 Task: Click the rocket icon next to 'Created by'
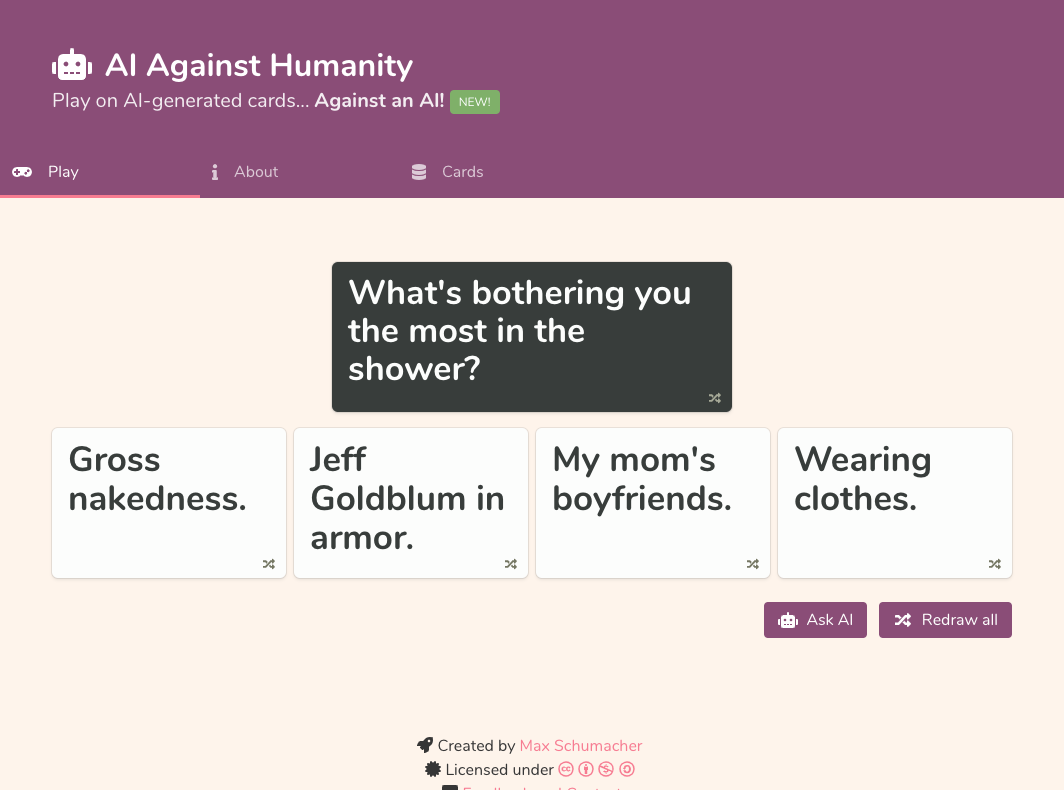pyautogui.click(x=423, y=744)
